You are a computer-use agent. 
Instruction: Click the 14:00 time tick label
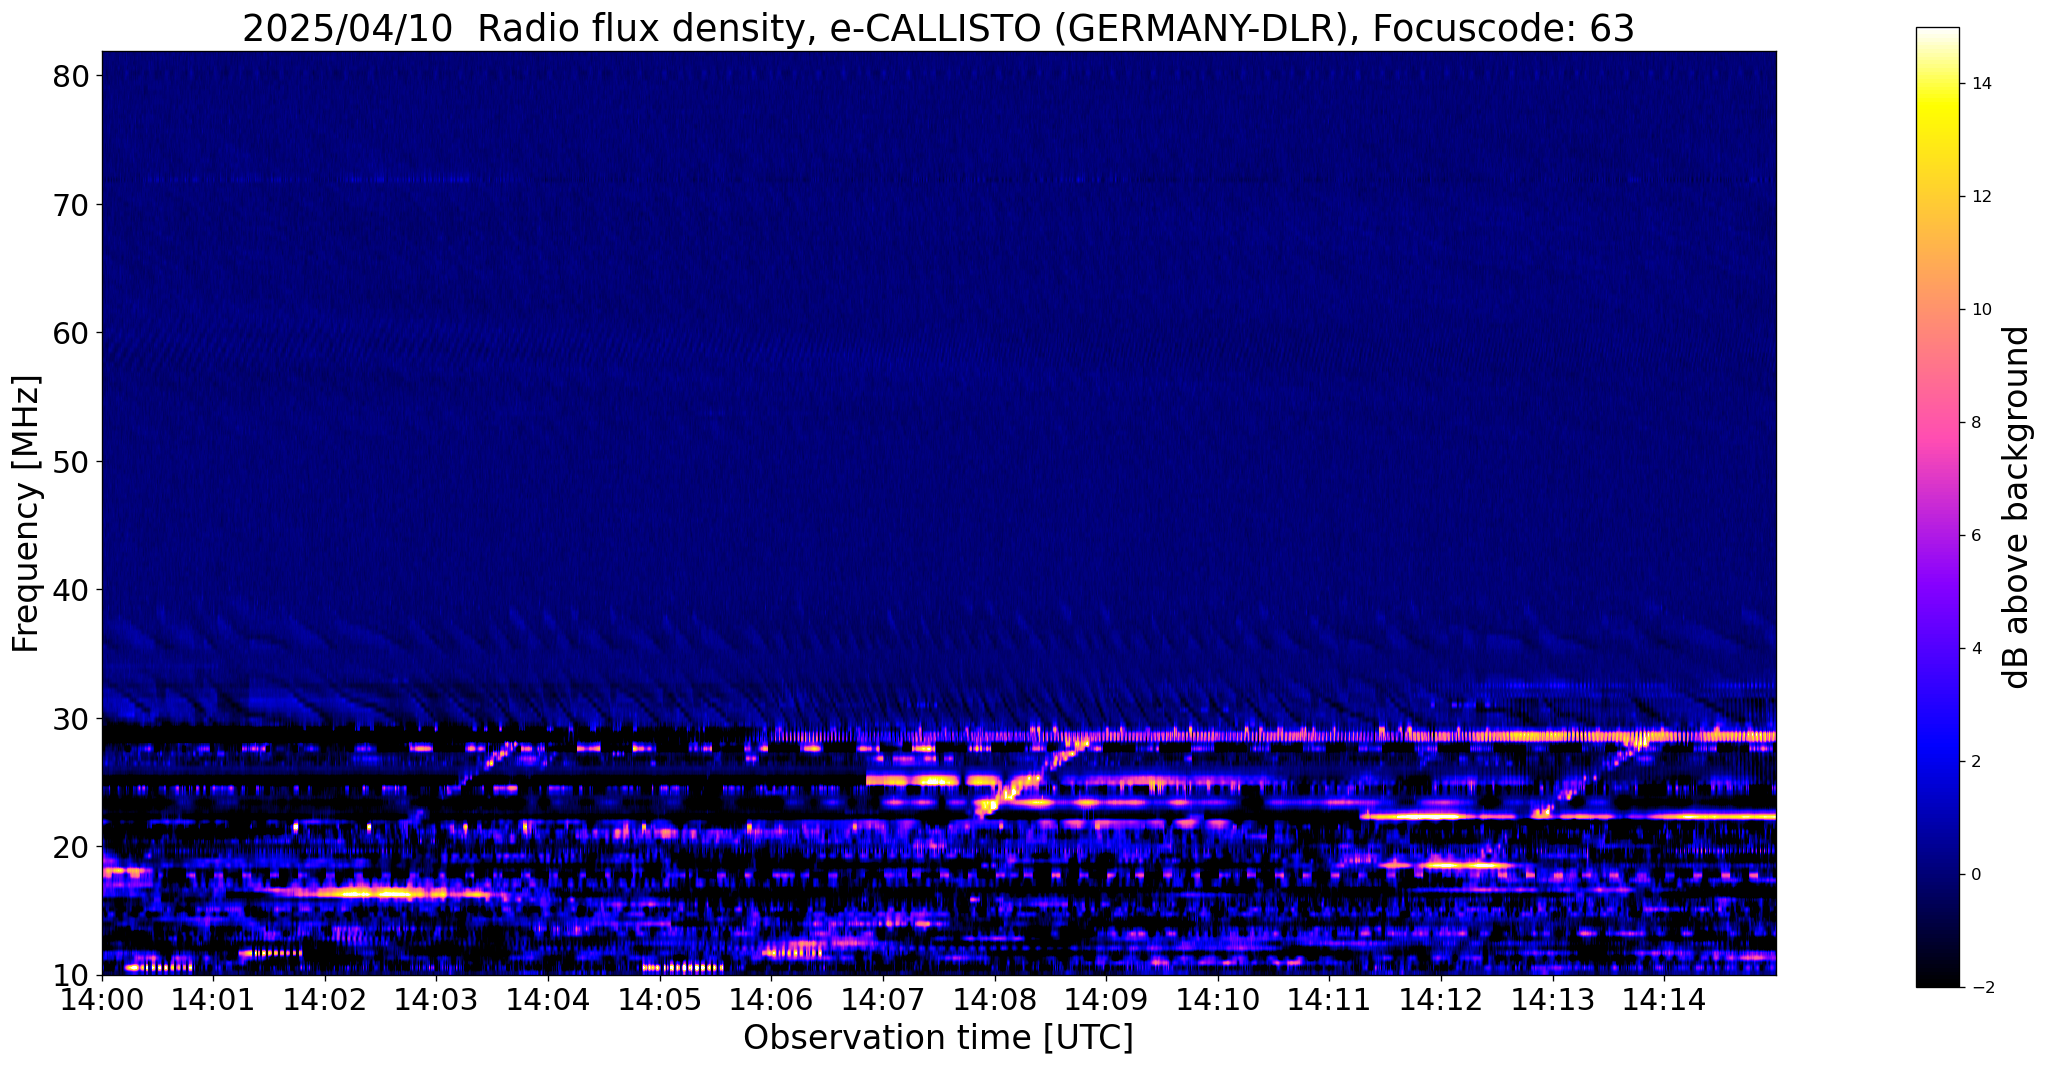102,1000
